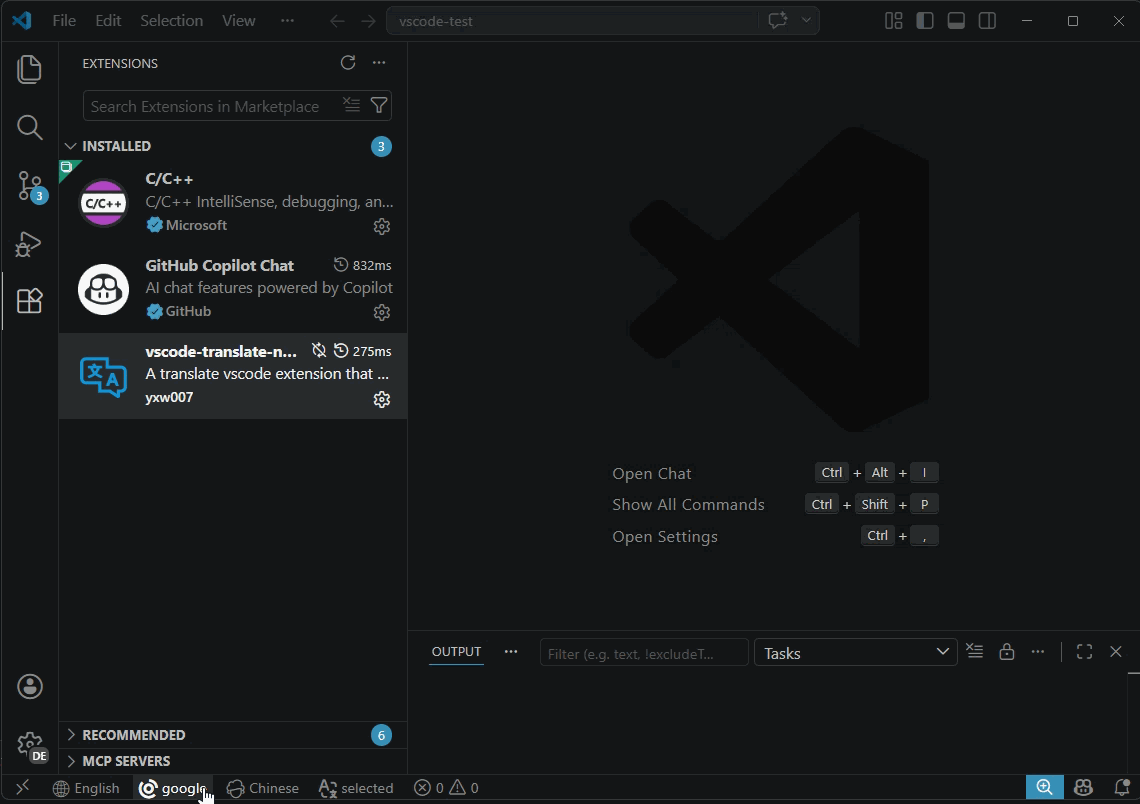Open notifications bell in status bar
Image resolution: width=1140 pixels, height=804 pixels.
click(x=1122, y=787)
